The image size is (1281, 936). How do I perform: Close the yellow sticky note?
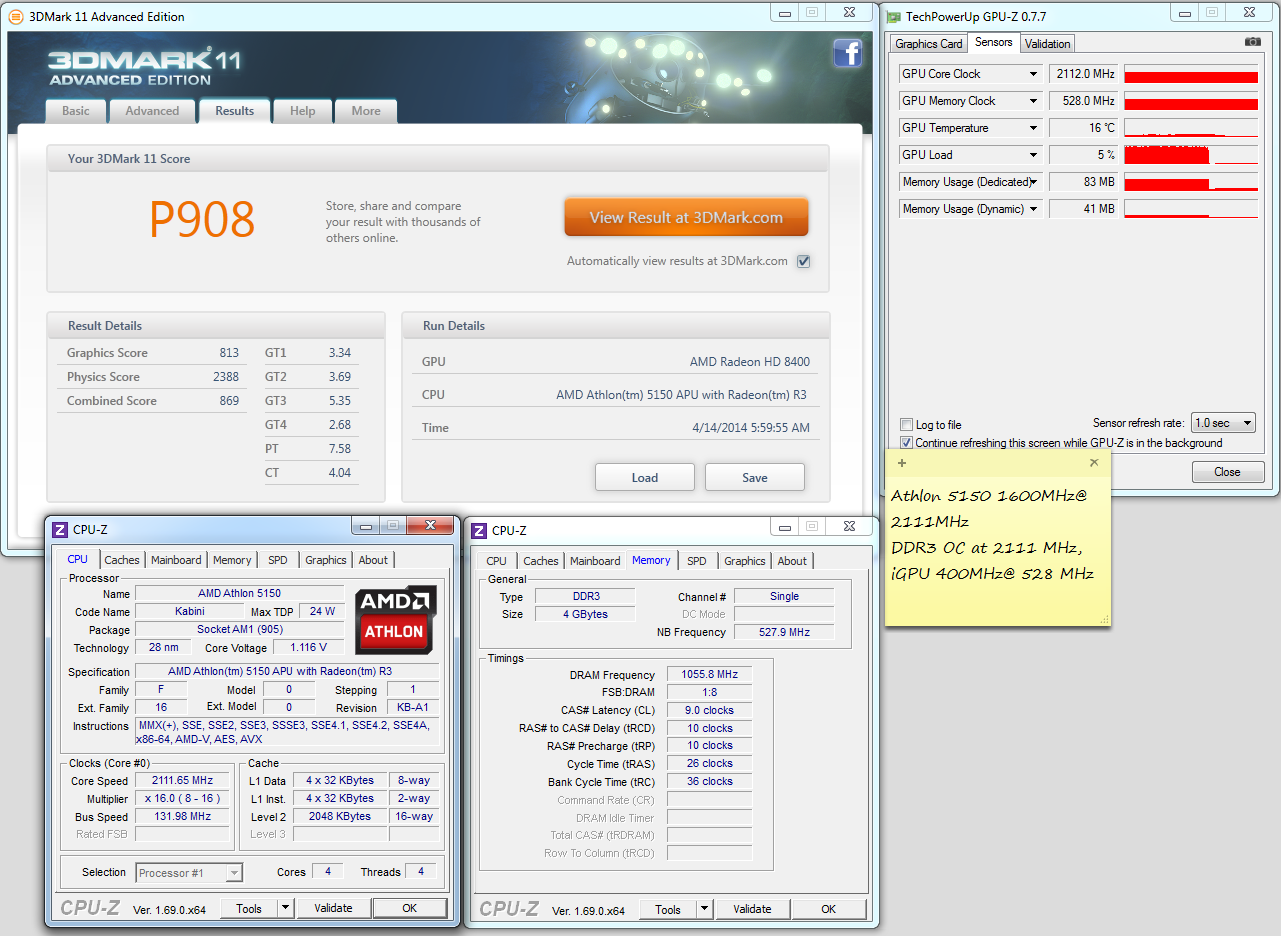click(1094, 463)
